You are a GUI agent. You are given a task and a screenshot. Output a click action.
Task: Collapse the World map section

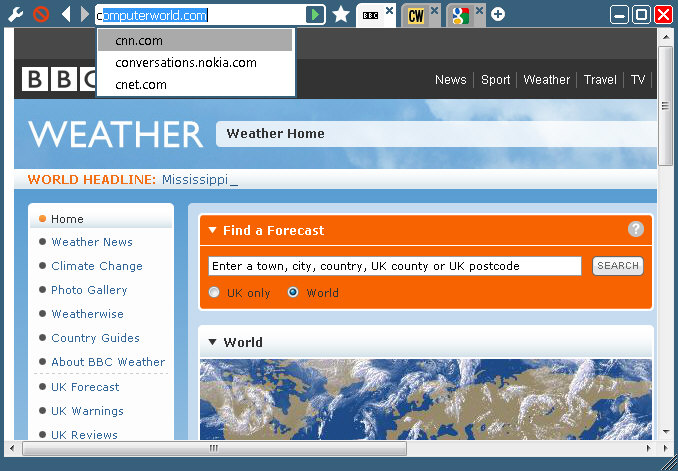click(x=212, y=342)
